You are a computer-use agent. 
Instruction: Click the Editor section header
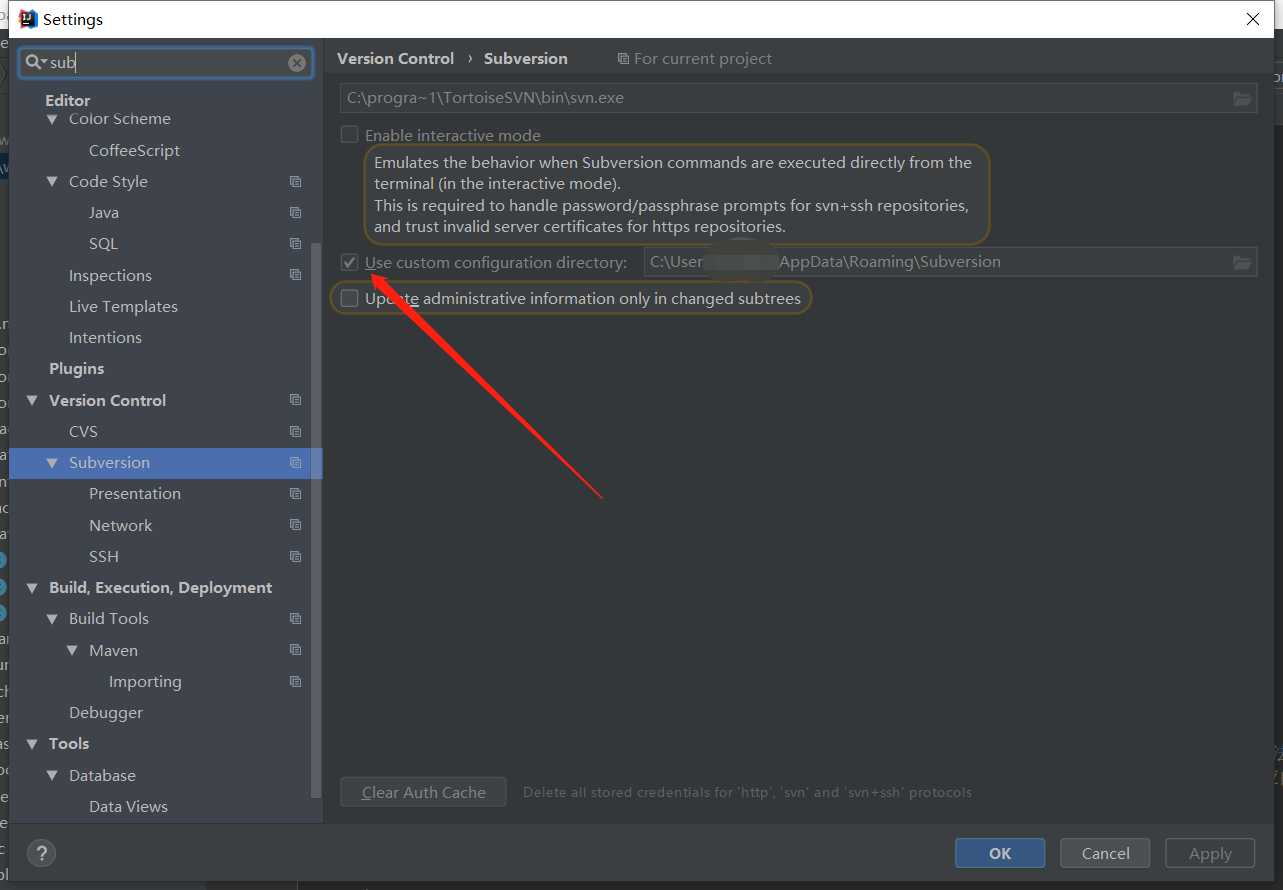tap(67, 100)
